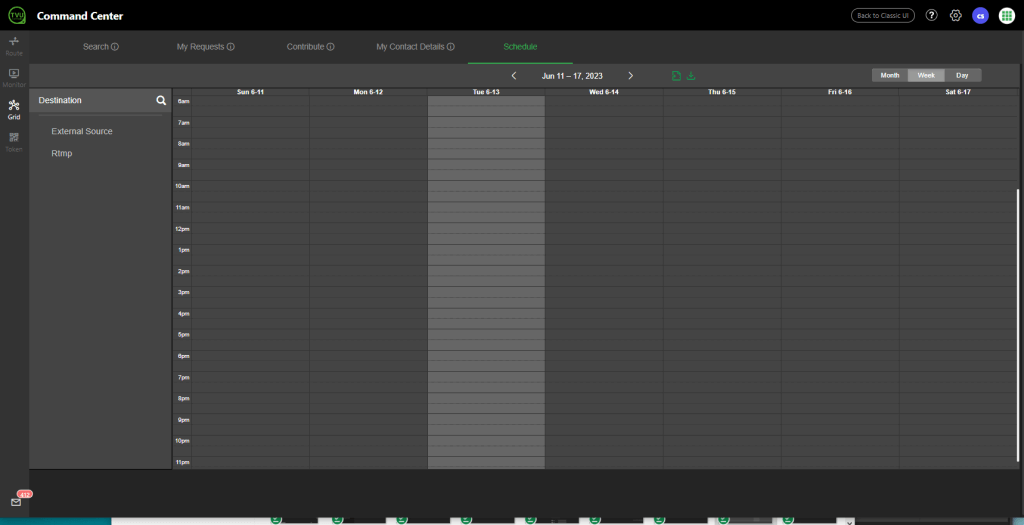The height and width of the screenshot is (525, 1024).
Task: Open the user account avatar menu
Action: click(x=981, y=15)
